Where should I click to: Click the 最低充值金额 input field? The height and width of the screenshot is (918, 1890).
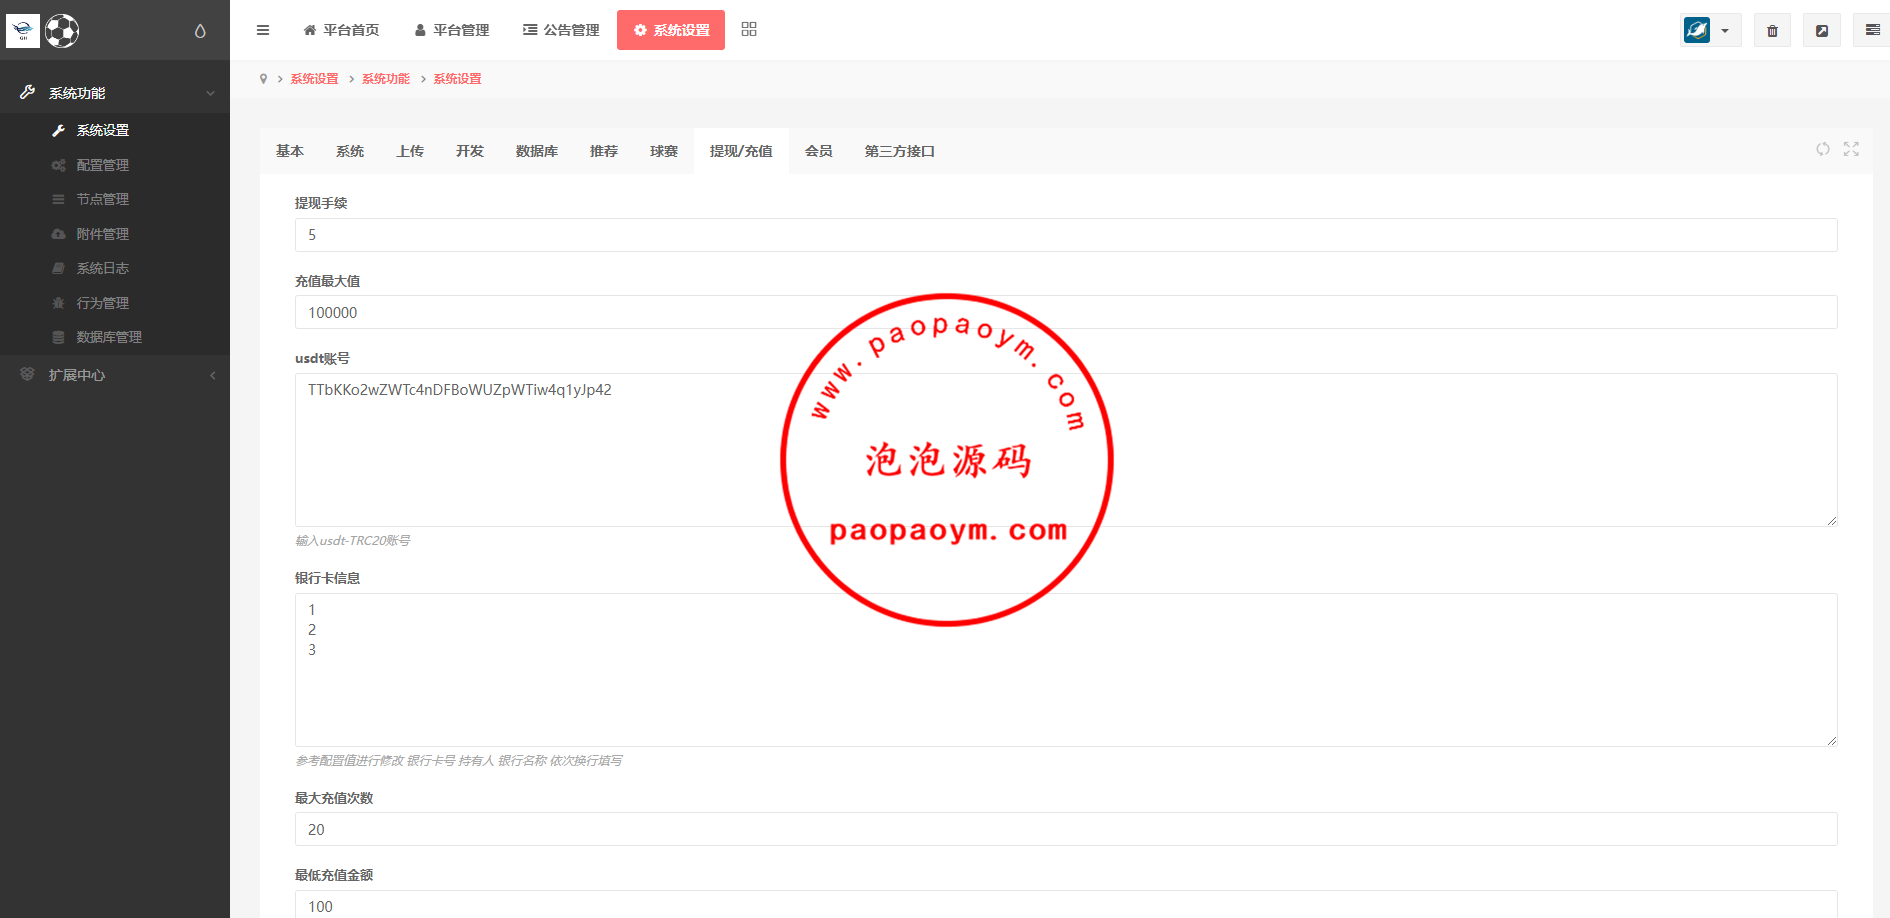click(x=1066, y=905)
